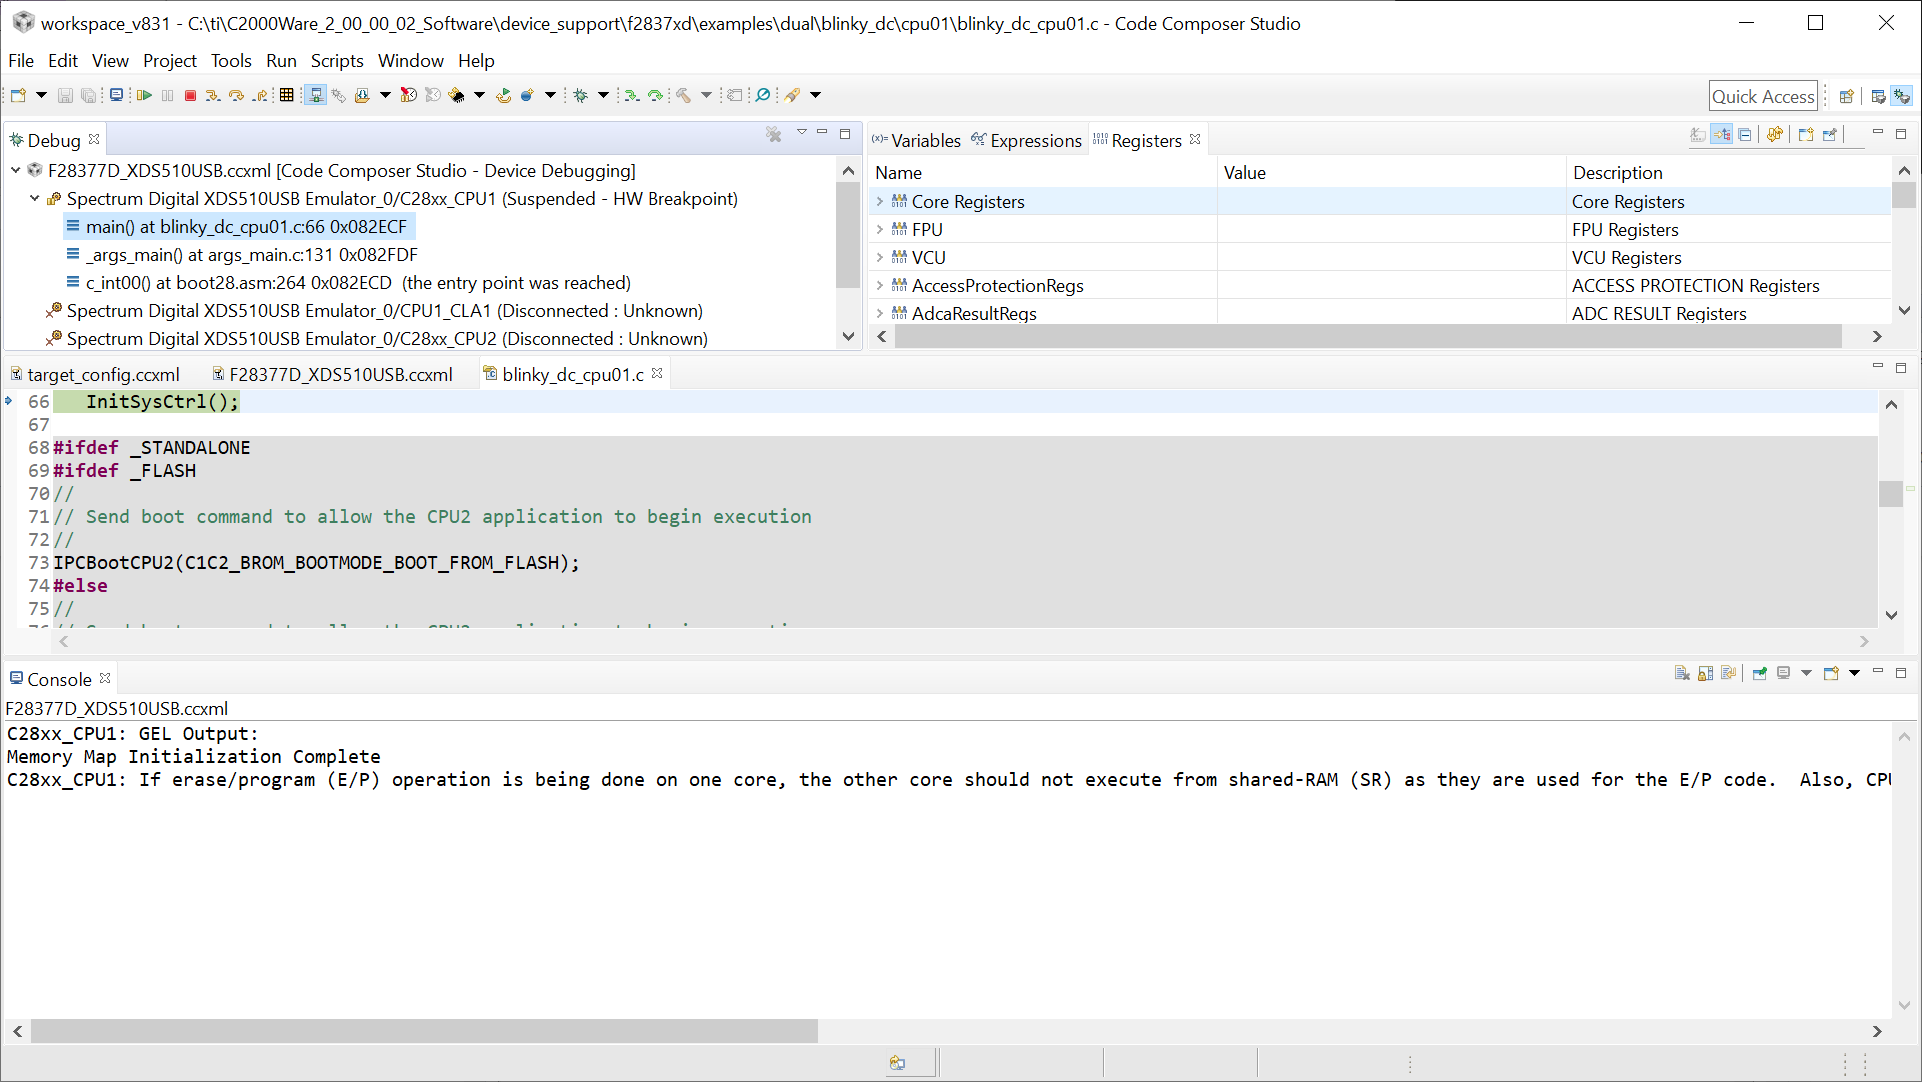Click the Step Return toolbar icon
Viewport: 1922px width, 1082px height.
point(260,95)
